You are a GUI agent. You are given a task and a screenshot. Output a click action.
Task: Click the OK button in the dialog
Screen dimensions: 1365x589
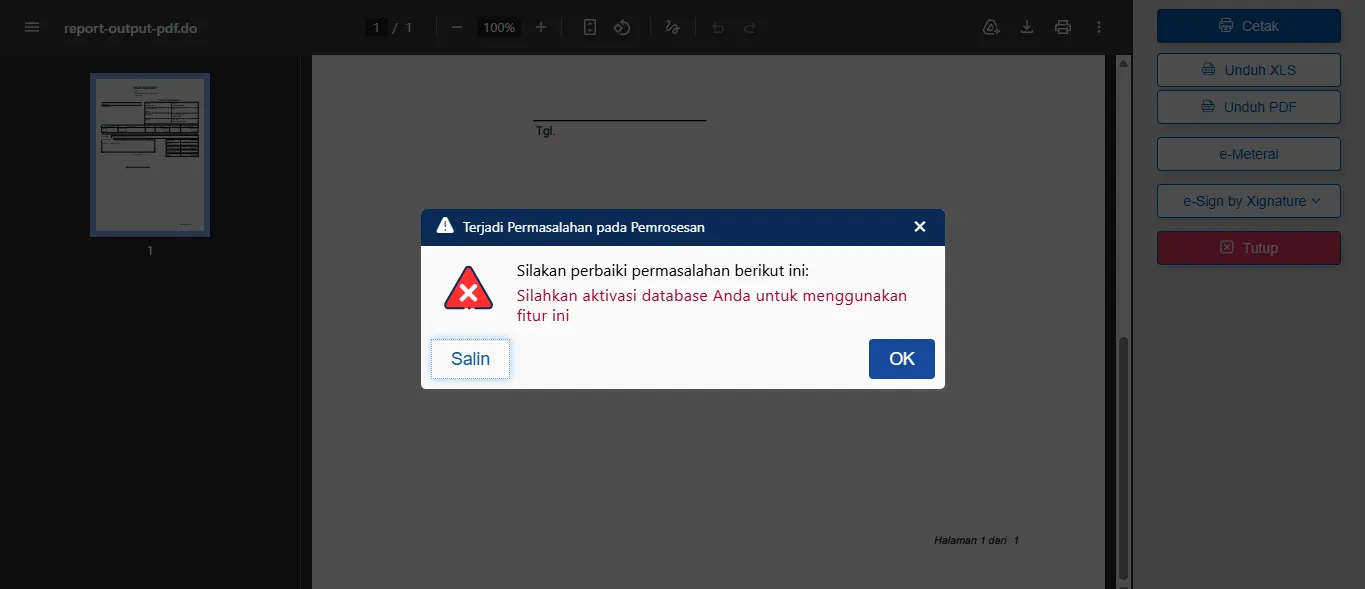(x=902, y=359)
